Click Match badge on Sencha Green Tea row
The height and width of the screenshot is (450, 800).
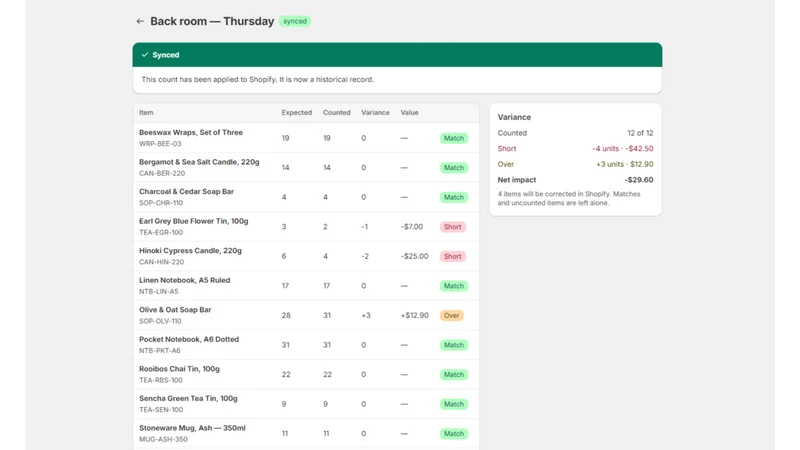click(x=454, y=405)
